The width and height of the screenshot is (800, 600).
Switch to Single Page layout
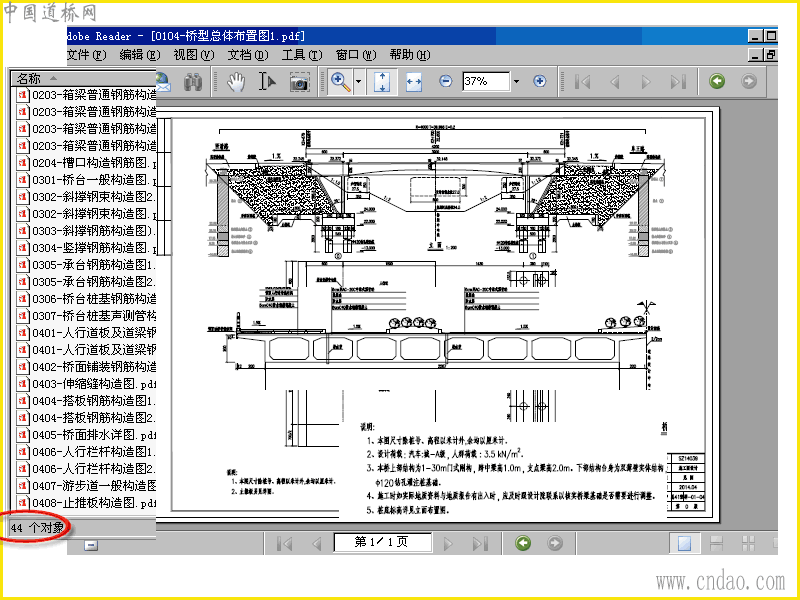pyautogui.click(x=684, y=543)
